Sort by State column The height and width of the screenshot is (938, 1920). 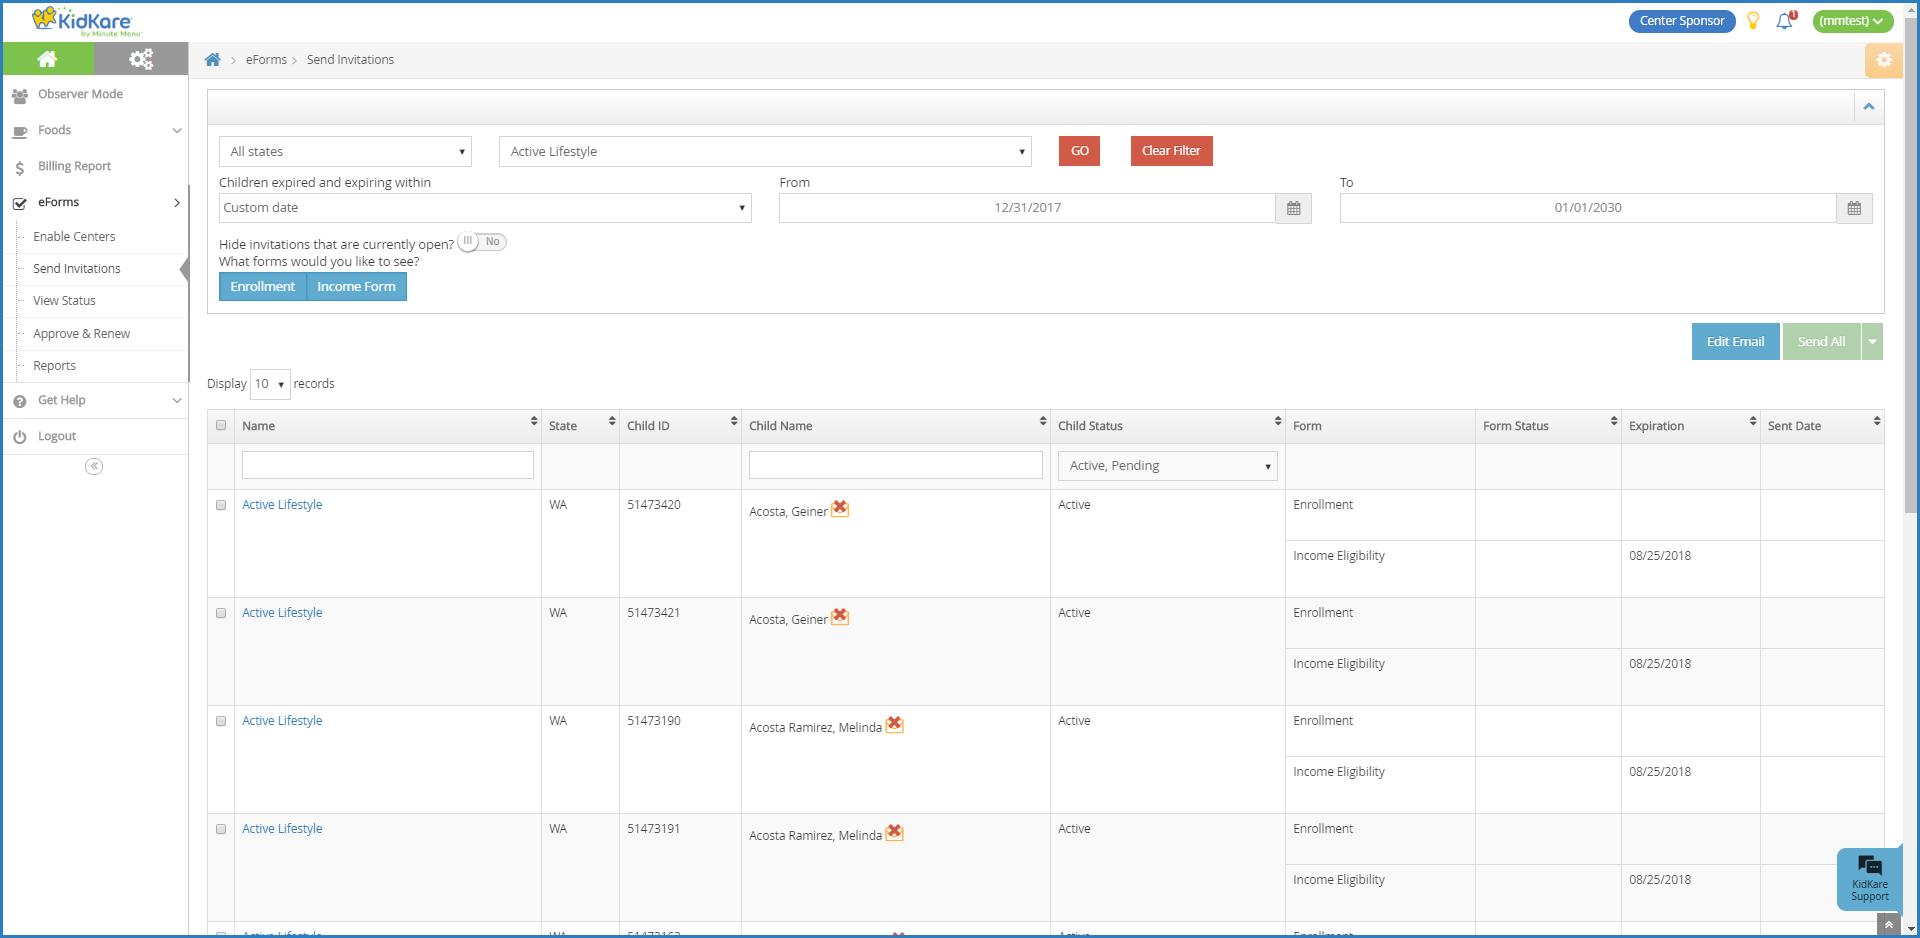point(612,422)
